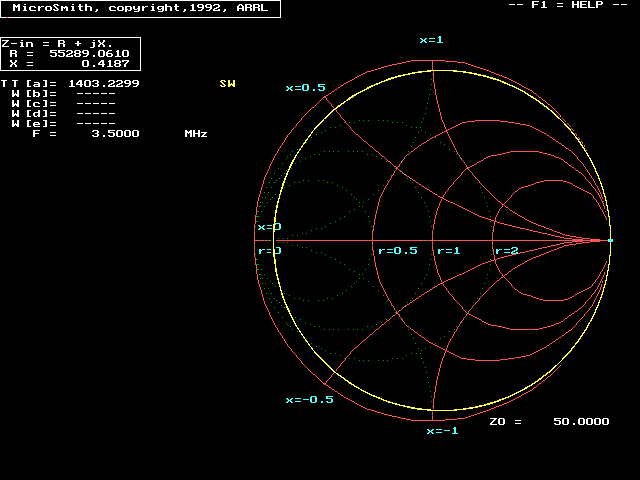Click the MicroSmith copyright title box

pos(140,8)
